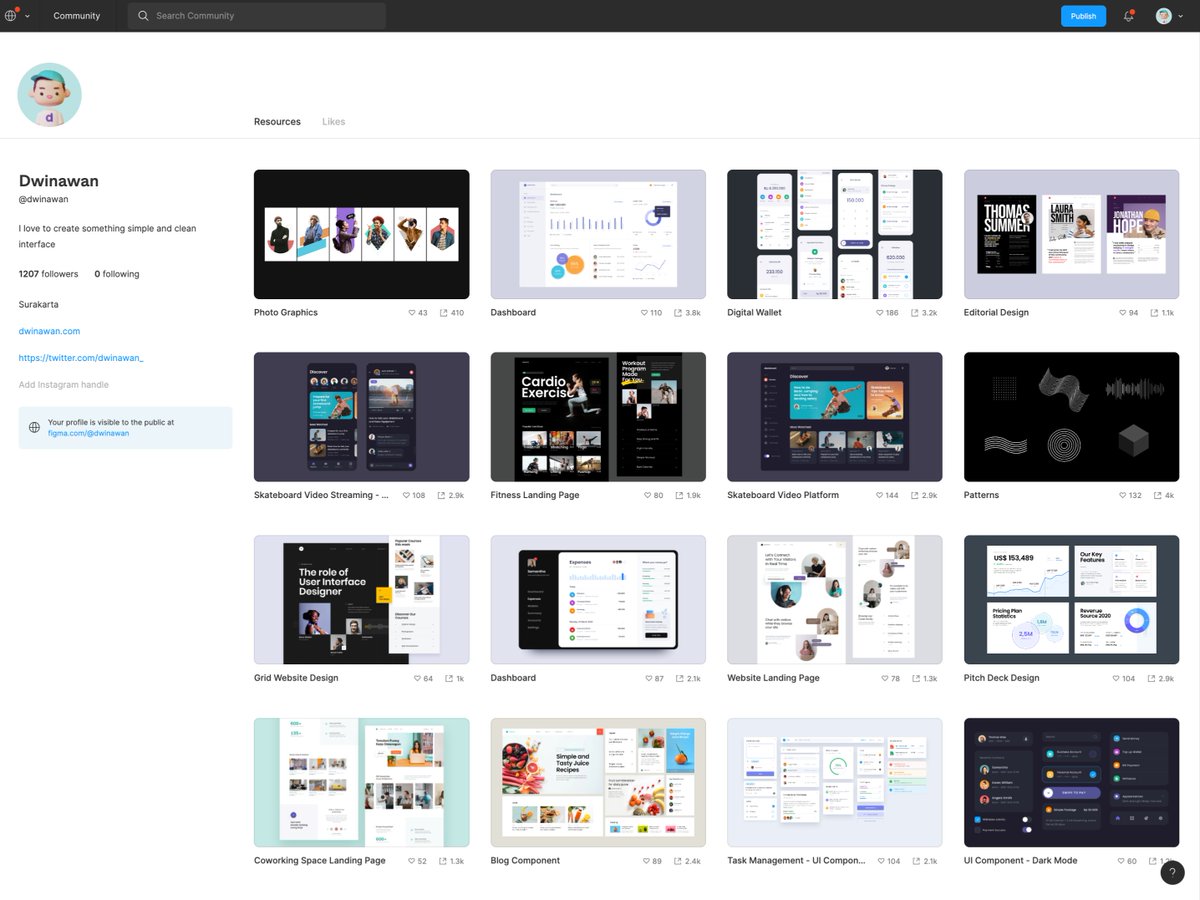
Task: Focus the Search Community field
Action: [x=256, y=16]
